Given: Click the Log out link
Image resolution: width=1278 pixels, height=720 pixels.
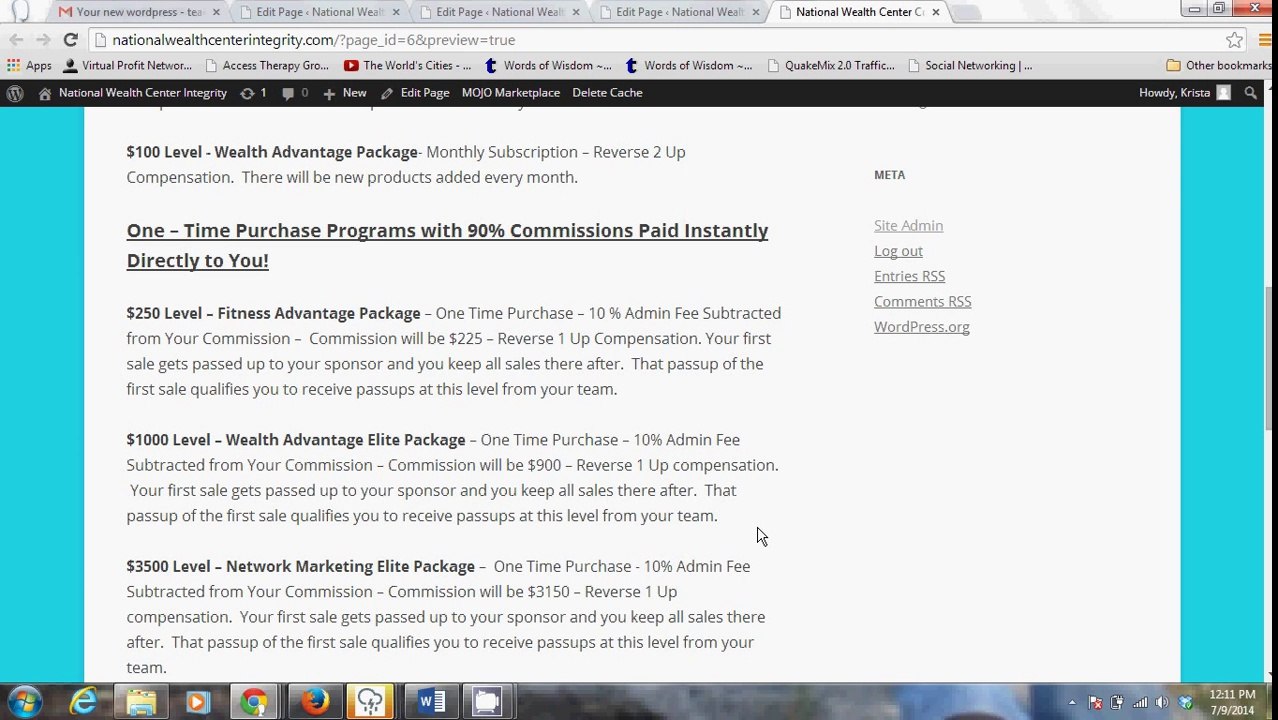Looking at the screenshot, I should [898, 251].
